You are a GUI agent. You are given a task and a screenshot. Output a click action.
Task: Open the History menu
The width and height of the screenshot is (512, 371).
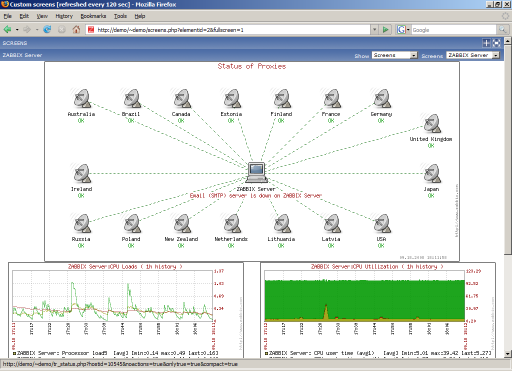click(64, 16)
